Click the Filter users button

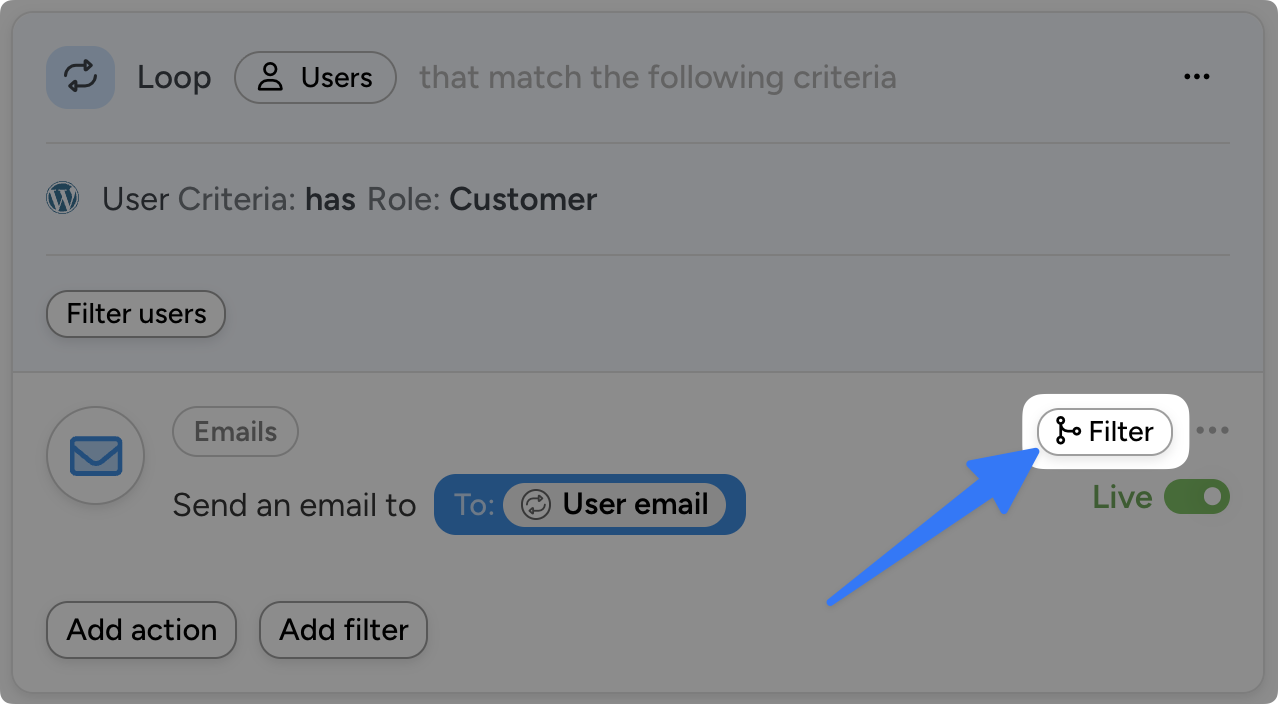136,314
